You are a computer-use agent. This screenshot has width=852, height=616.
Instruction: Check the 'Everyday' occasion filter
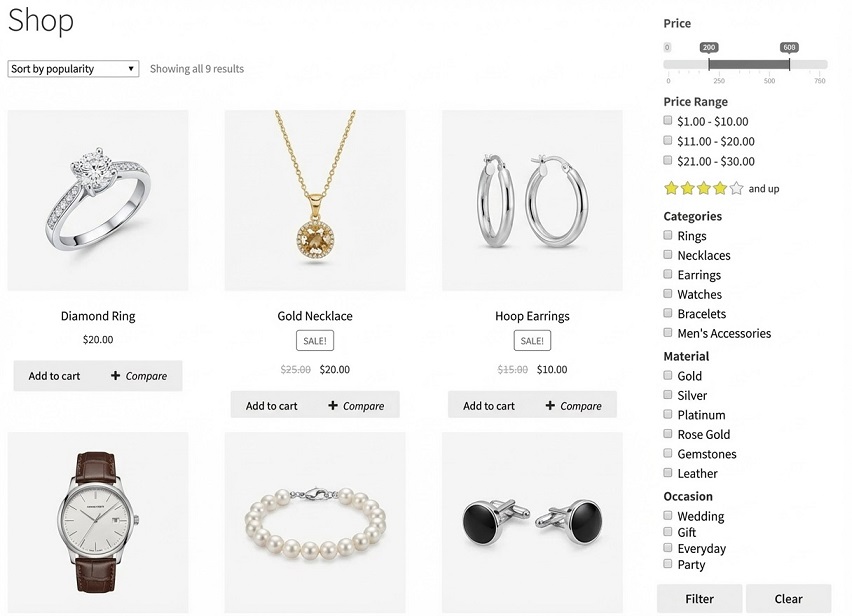tap(668, 548)
